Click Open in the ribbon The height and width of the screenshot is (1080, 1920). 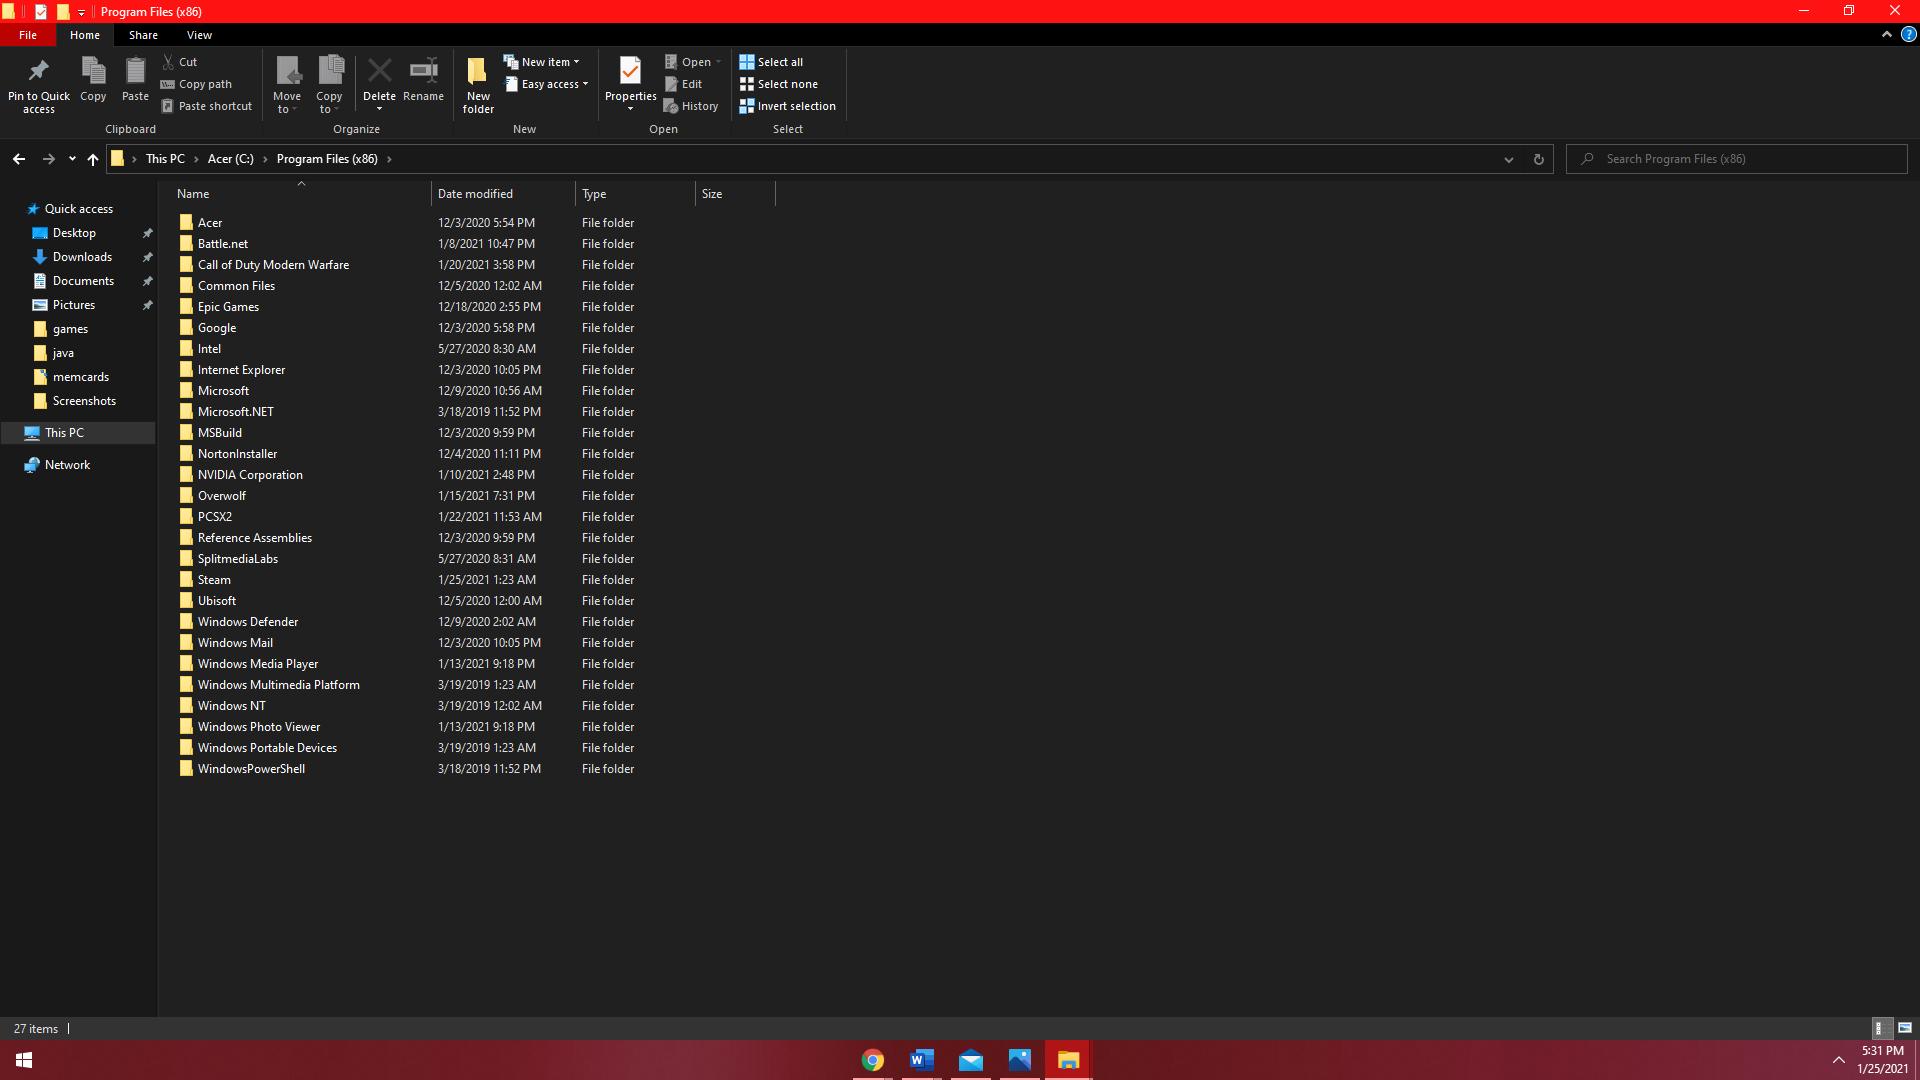(x=692, y=62)
